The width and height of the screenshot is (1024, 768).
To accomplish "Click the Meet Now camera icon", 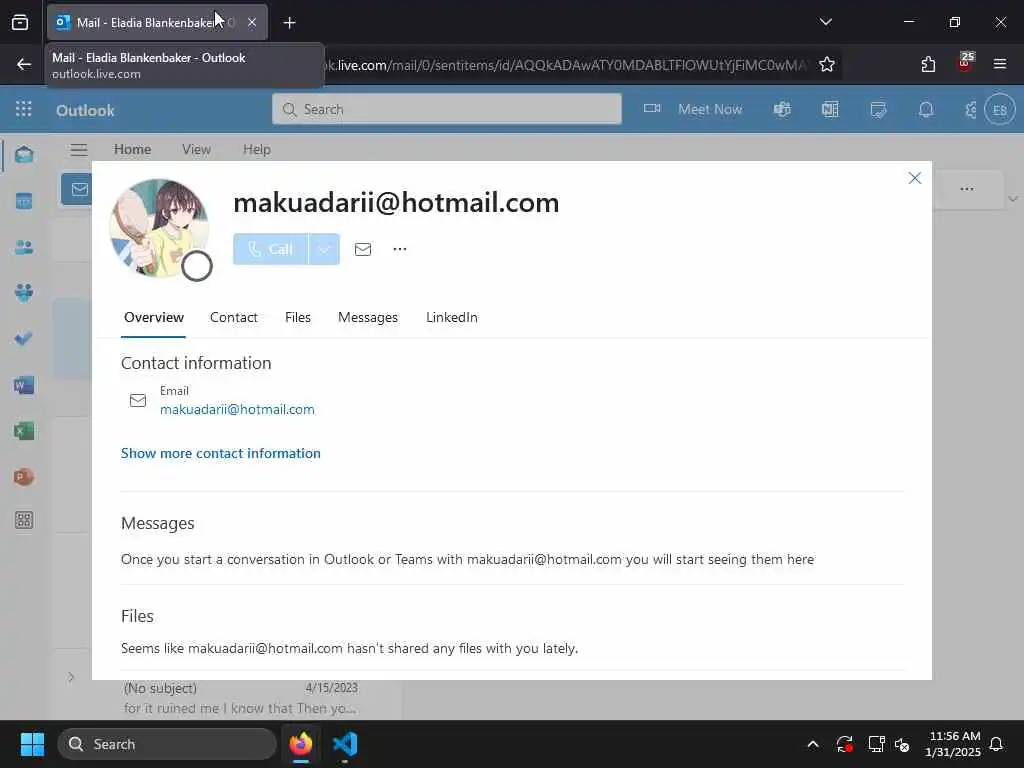I will pos(652,109).
